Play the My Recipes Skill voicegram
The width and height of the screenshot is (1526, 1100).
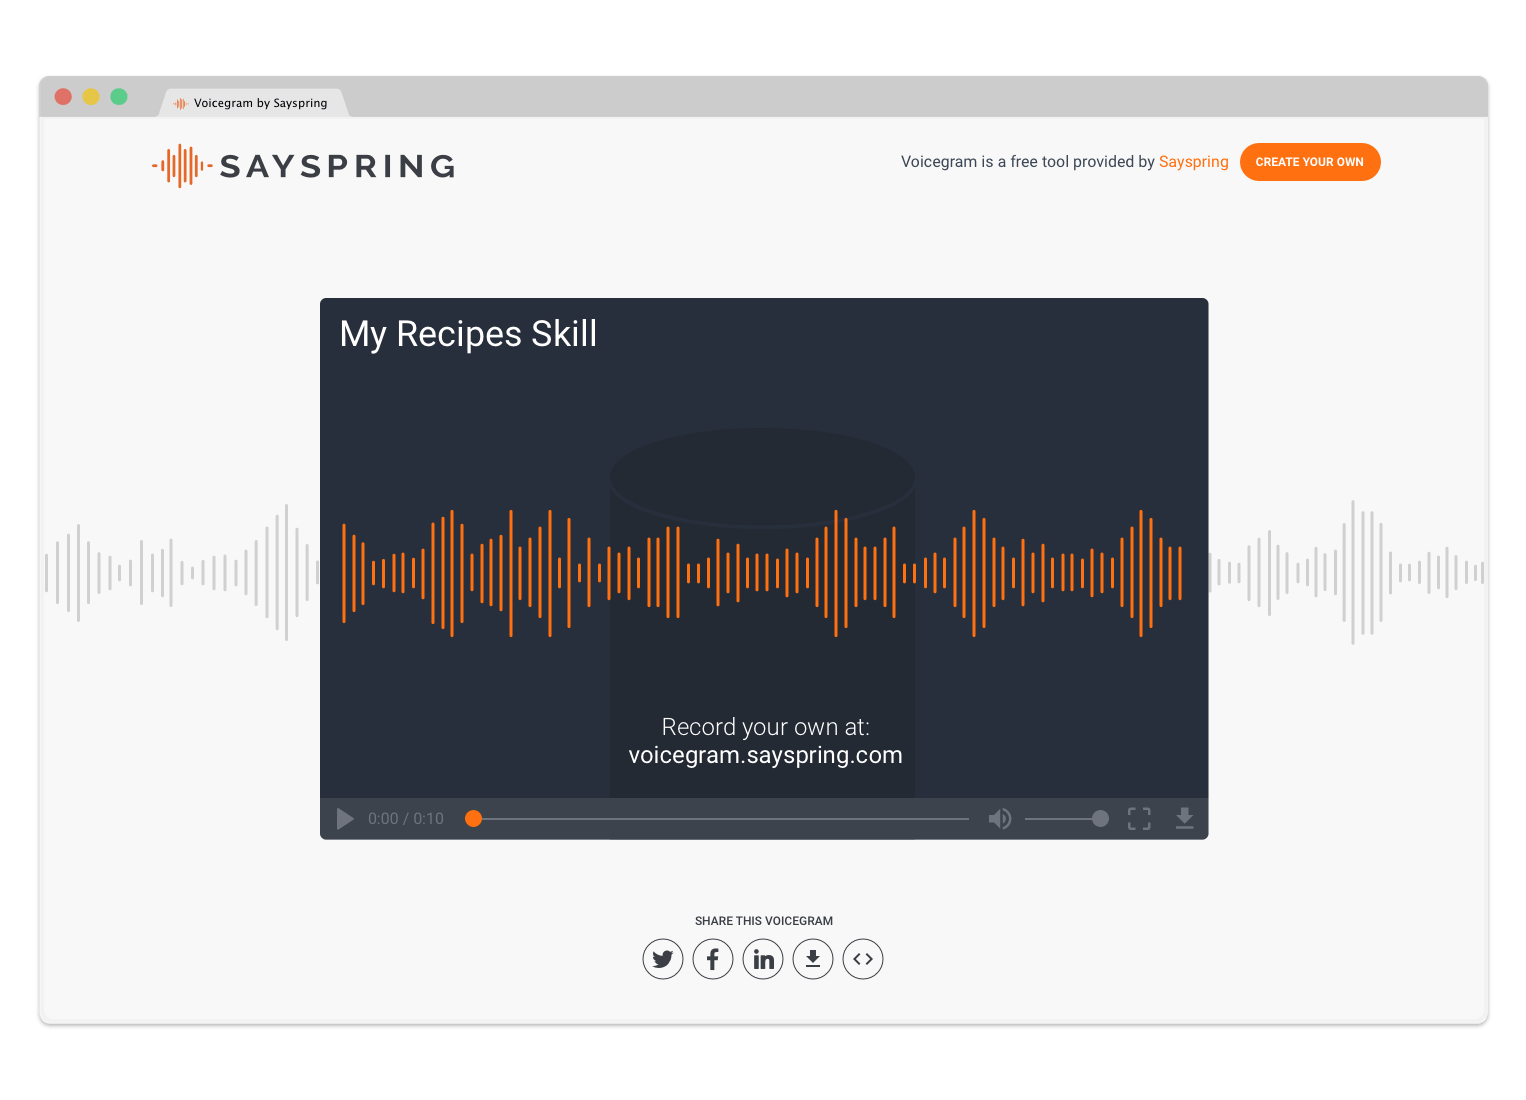(x=345, y=819)
